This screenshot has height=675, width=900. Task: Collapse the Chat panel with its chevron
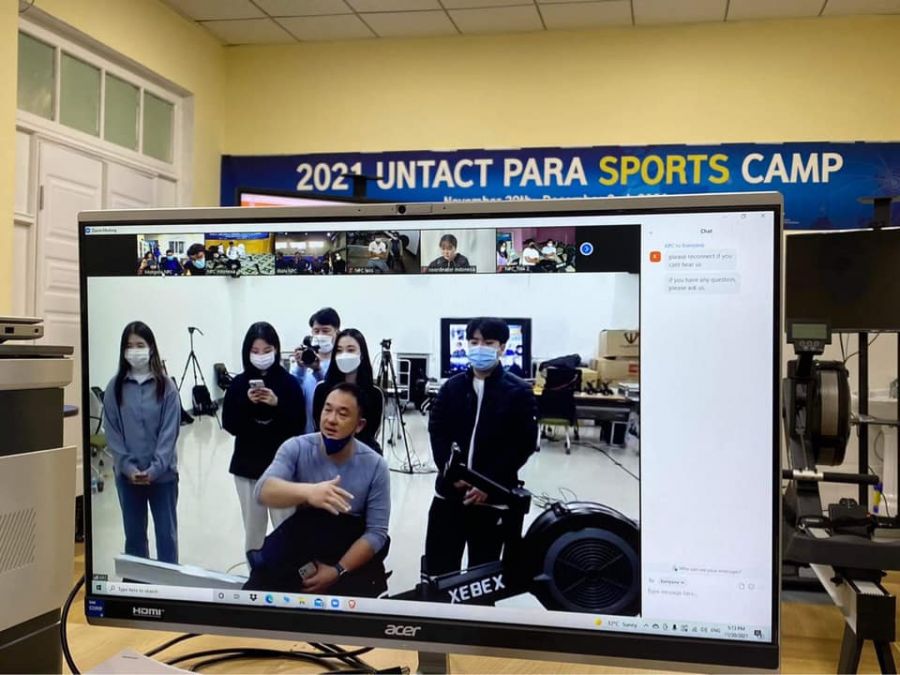tap(651, 232)
